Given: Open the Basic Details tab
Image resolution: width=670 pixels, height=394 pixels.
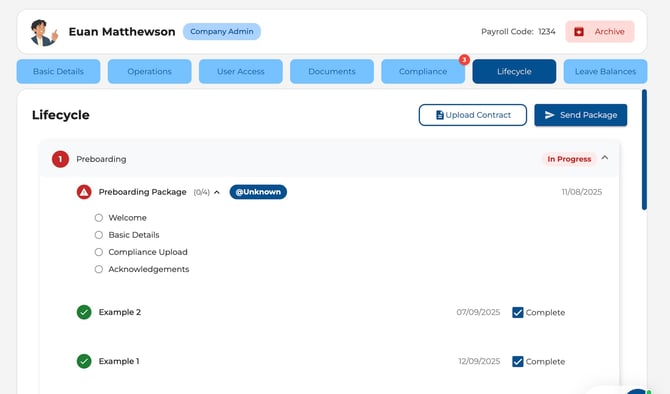Looking at the screenshot, I should tap(59, 71).
